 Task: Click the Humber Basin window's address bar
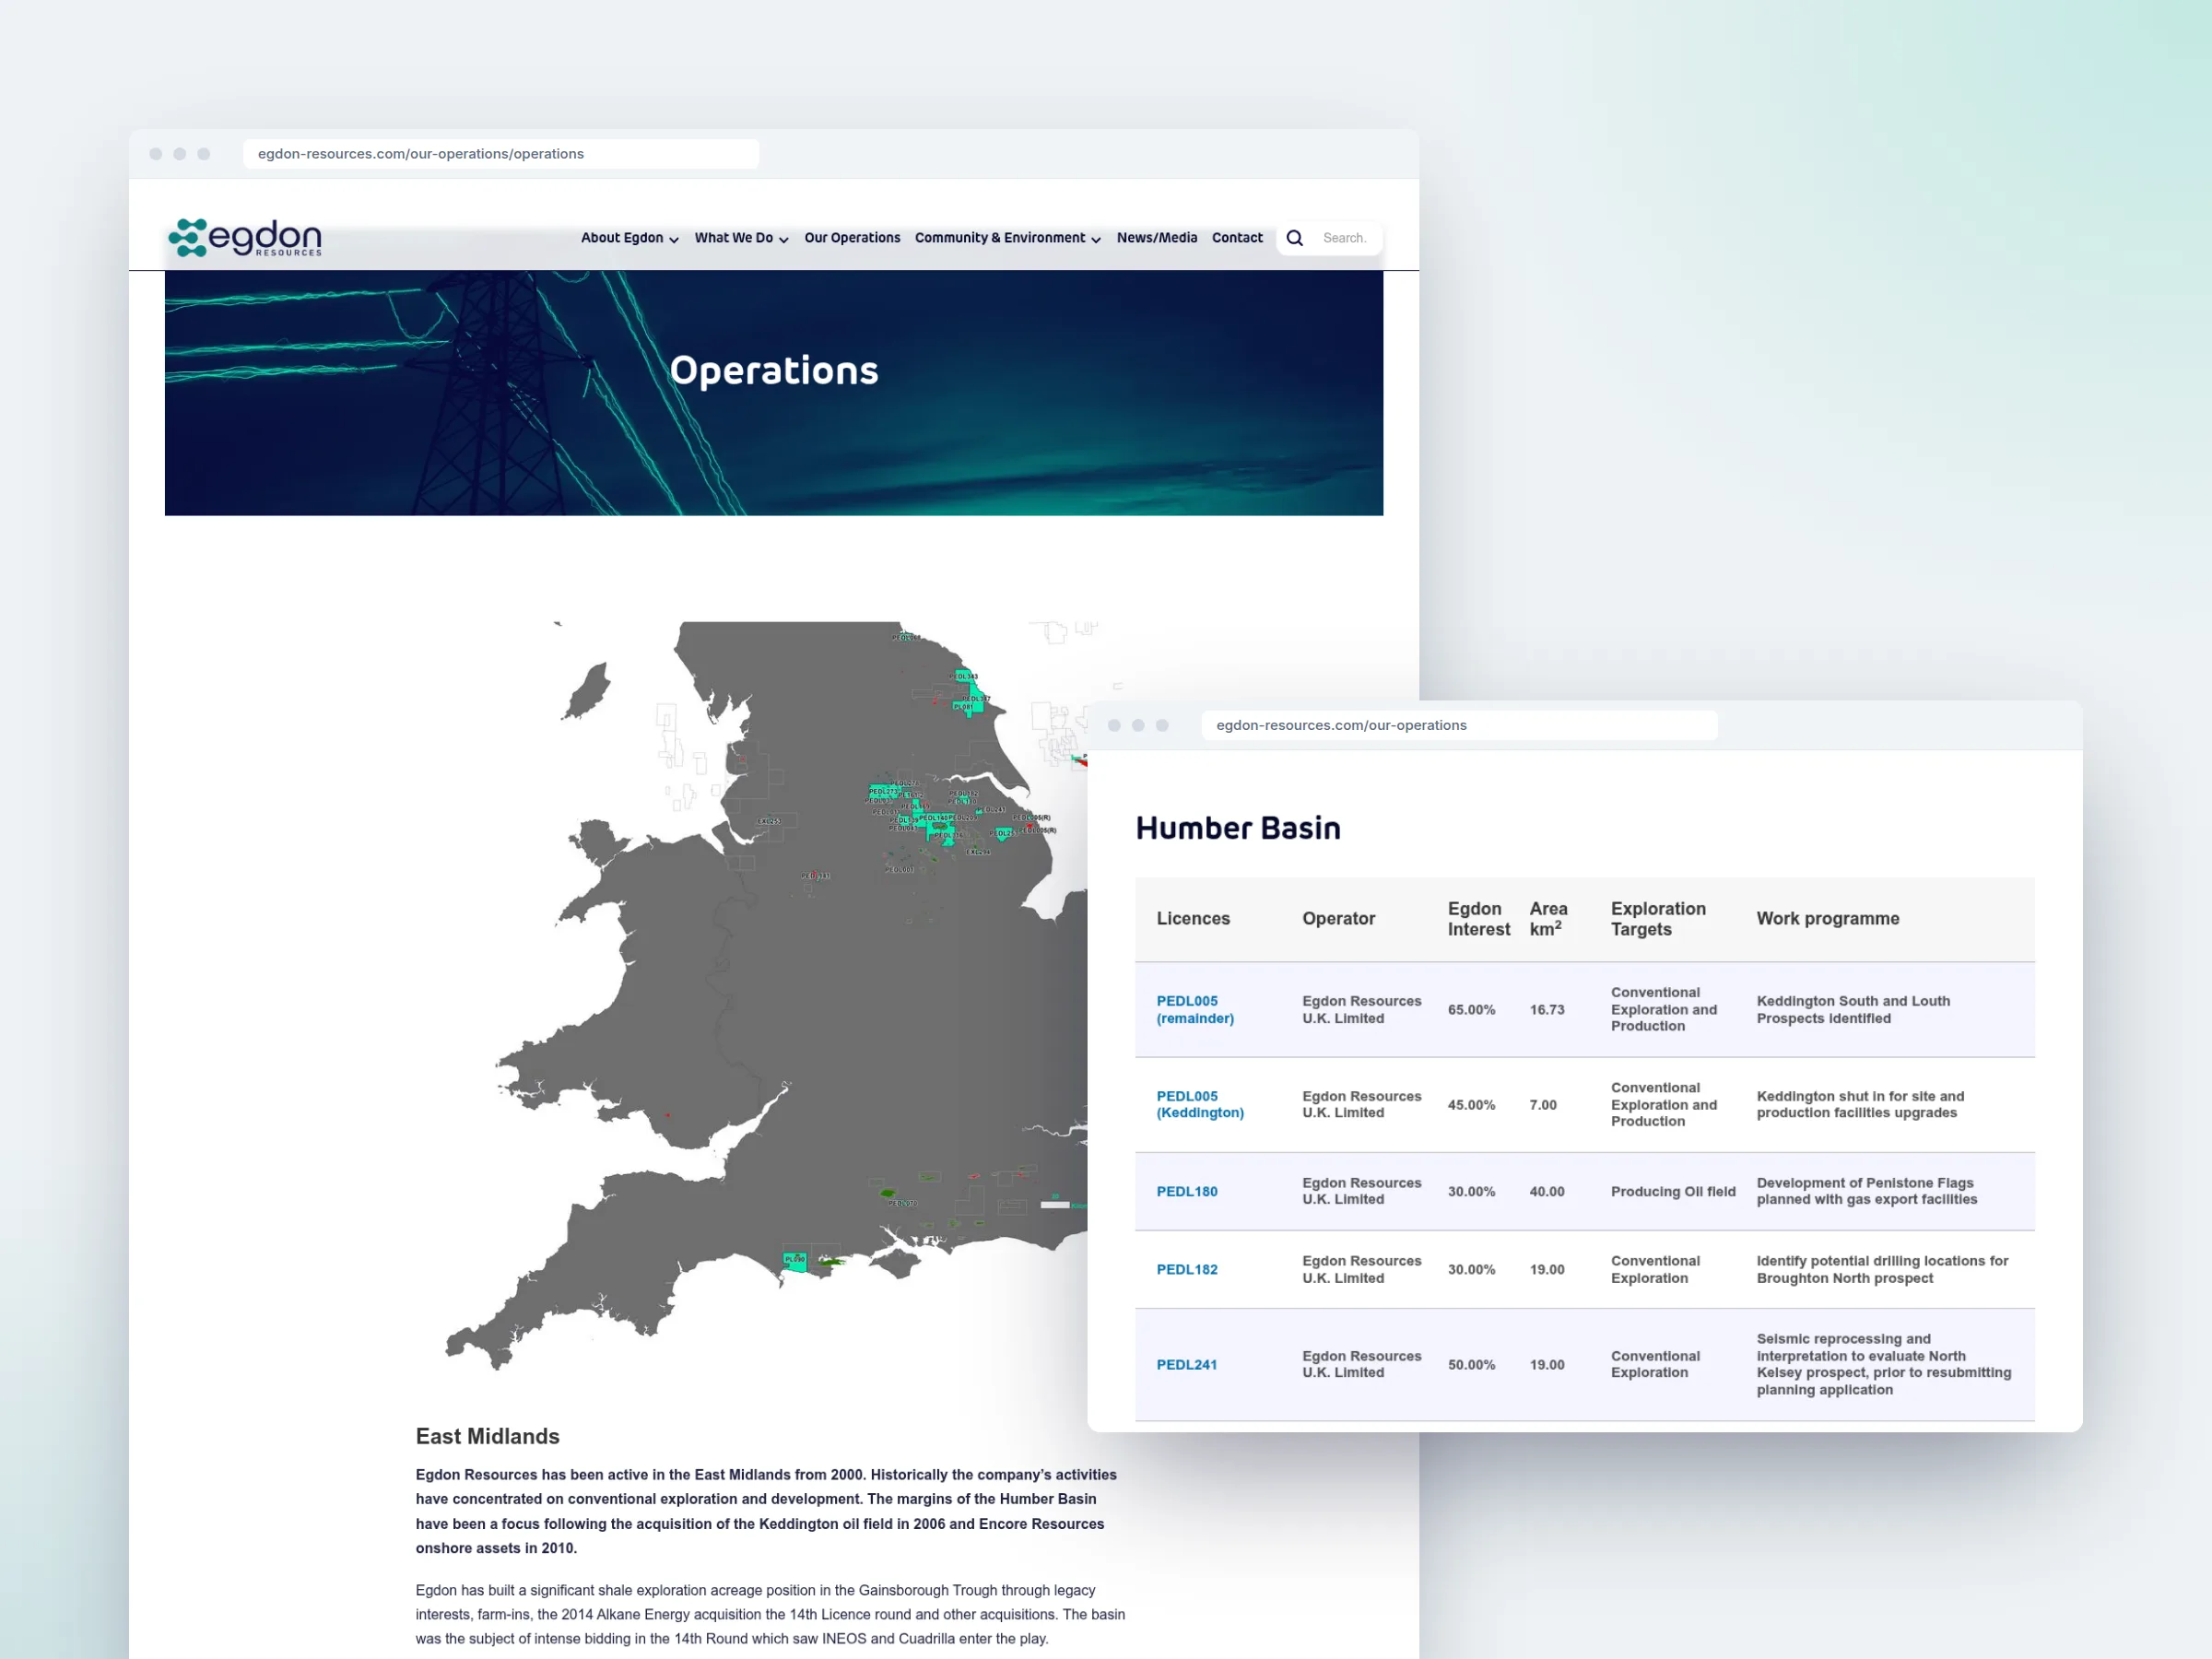(1459, 725)
